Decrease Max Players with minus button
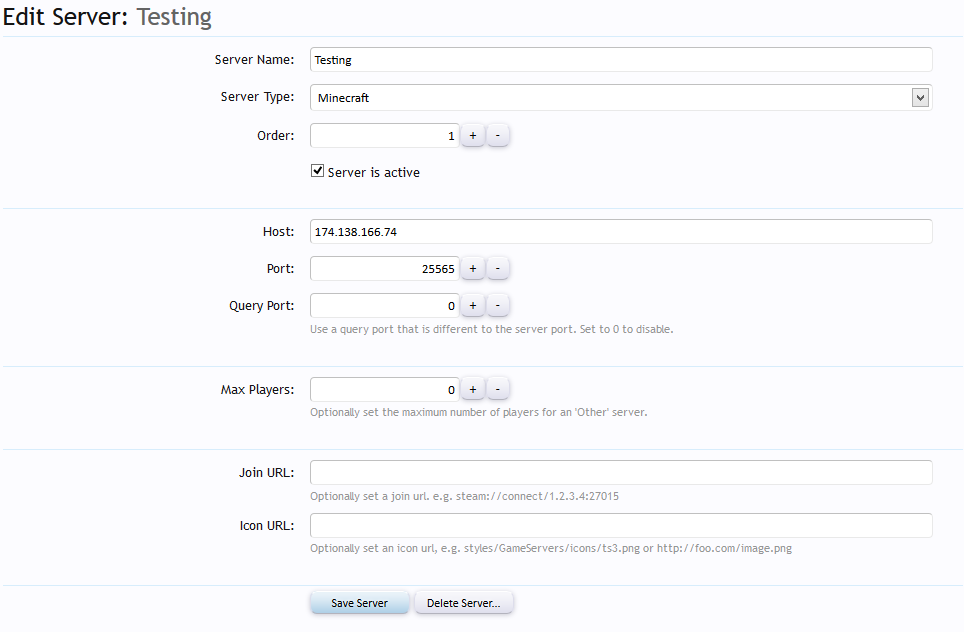The image size is (964, 632). tap(498, 389)
